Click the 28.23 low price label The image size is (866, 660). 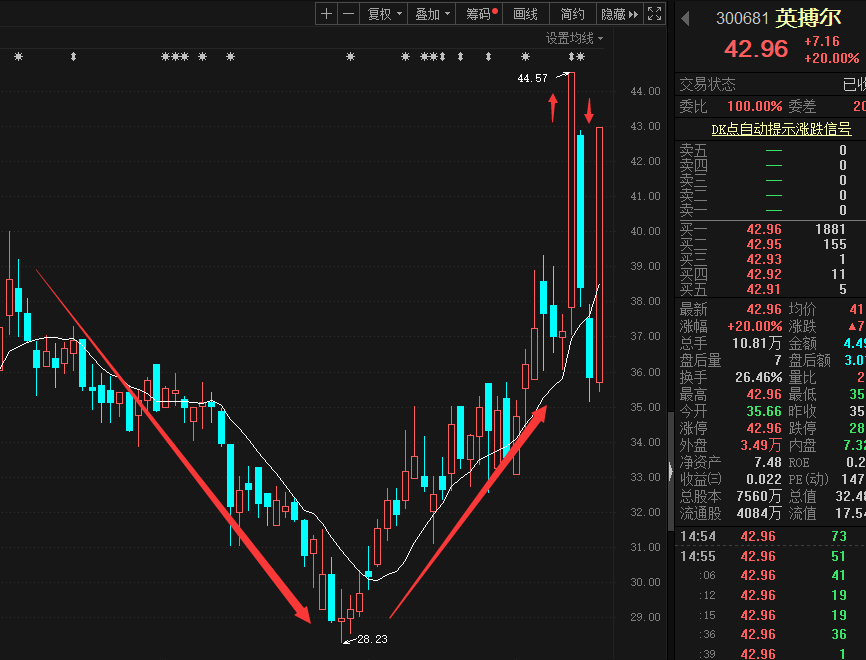click(x=372, y=639)
